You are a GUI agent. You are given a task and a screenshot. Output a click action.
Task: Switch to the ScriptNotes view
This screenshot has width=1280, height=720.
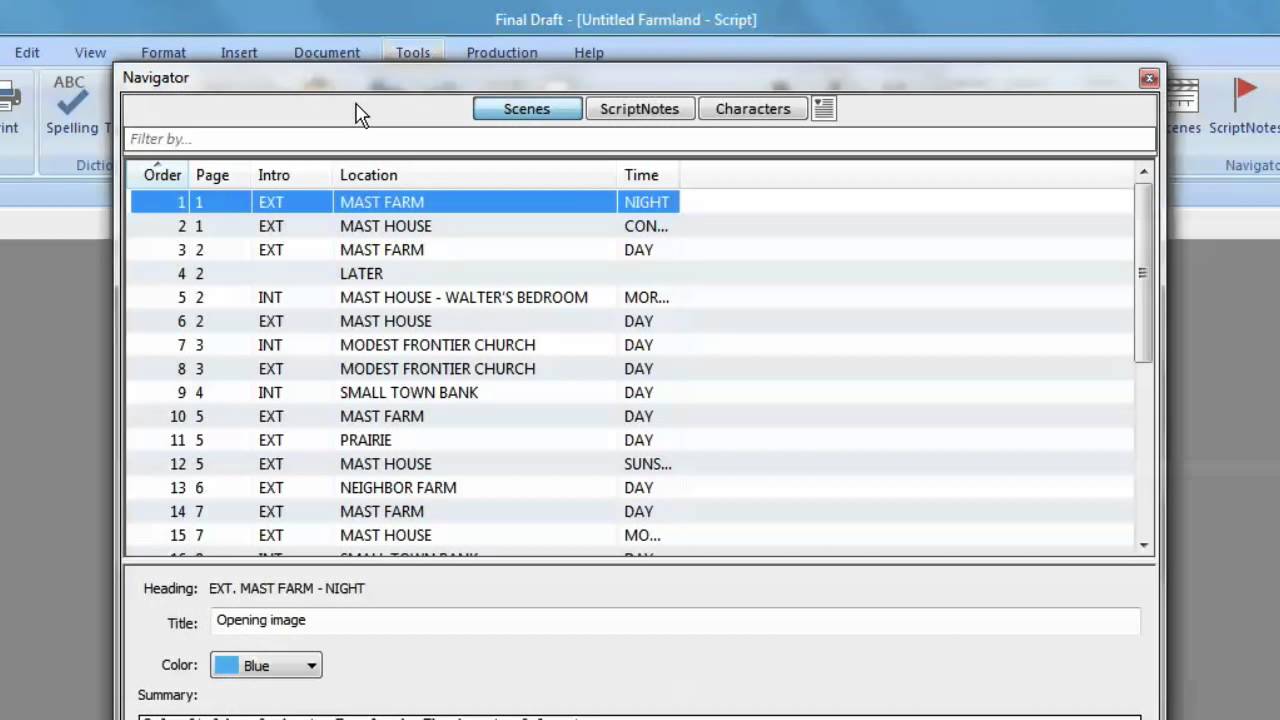[639, 109]
